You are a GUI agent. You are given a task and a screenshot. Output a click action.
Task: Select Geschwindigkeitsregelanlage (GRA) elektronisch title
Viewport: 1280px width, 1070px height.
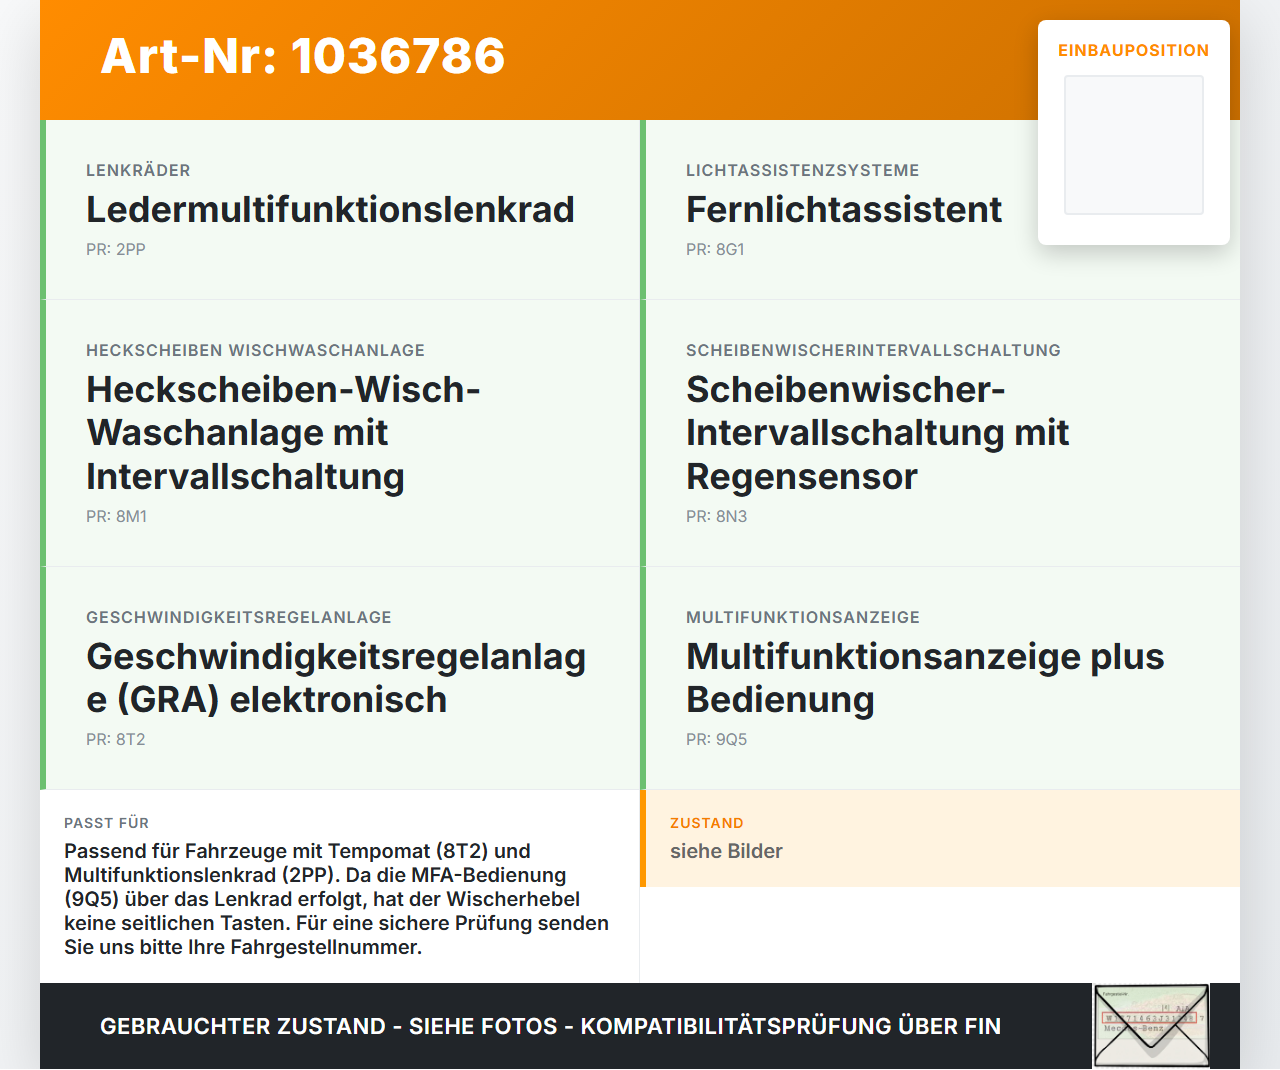pos(336,678)
